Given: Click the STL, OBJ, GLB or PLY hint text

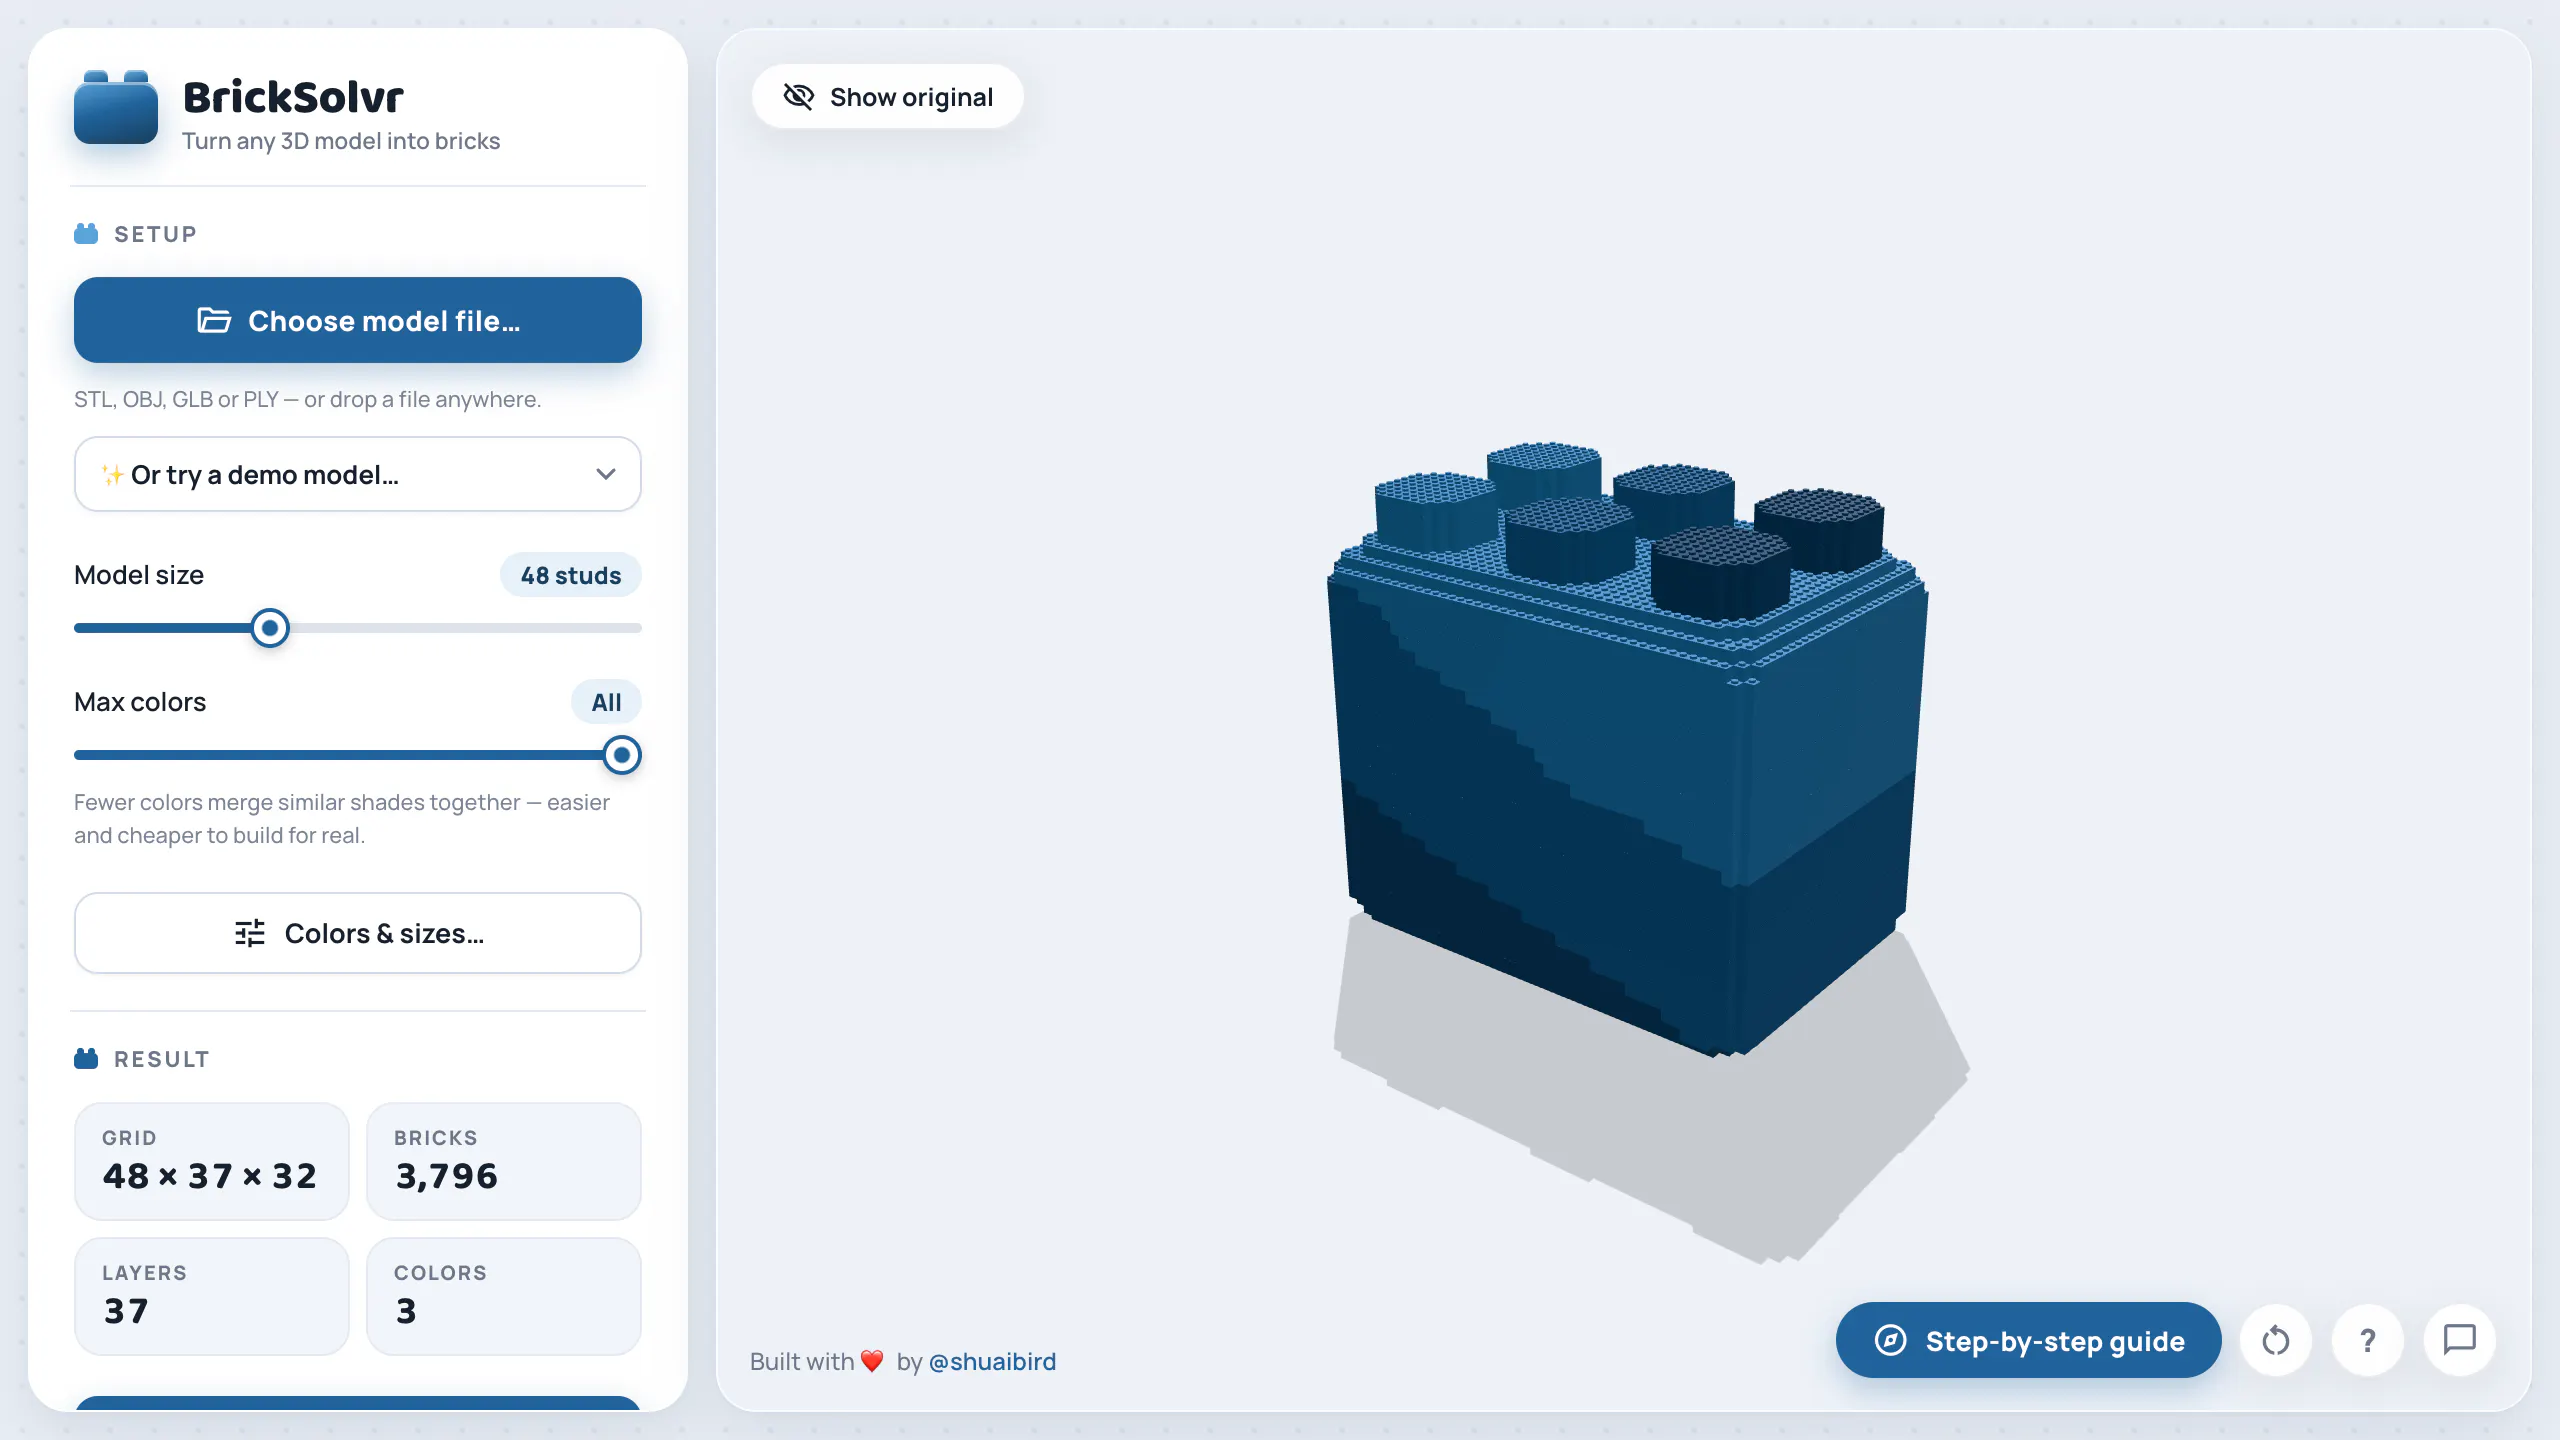Looking at the screenshot, I should tap(307, 399).
